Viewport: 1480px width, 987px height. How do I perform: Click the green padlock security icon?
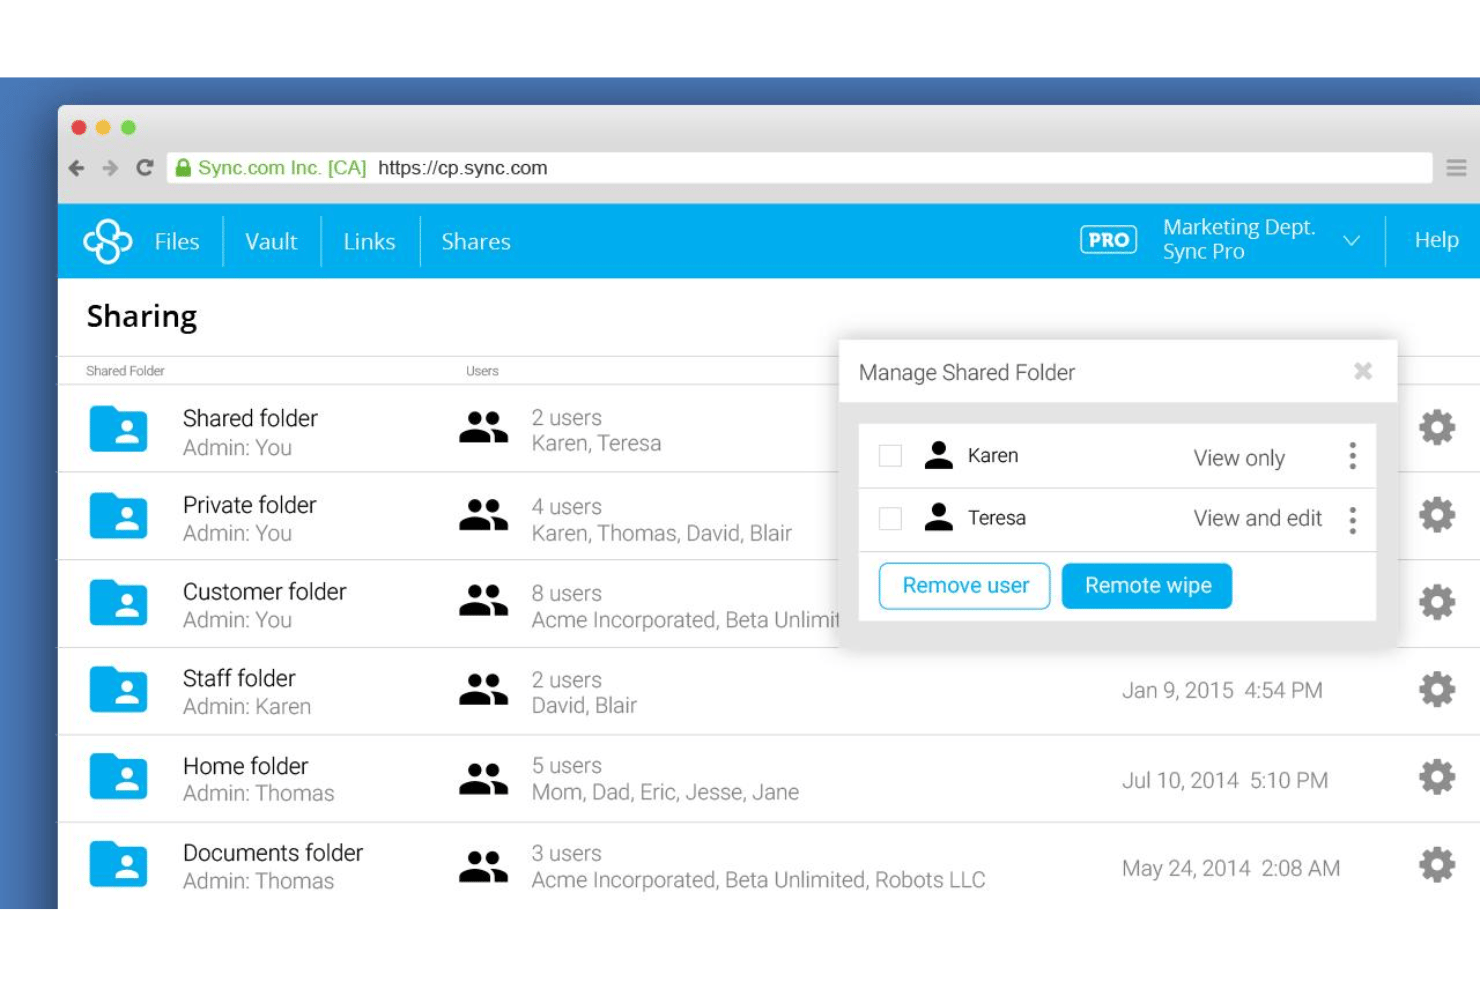pos(183,168)
